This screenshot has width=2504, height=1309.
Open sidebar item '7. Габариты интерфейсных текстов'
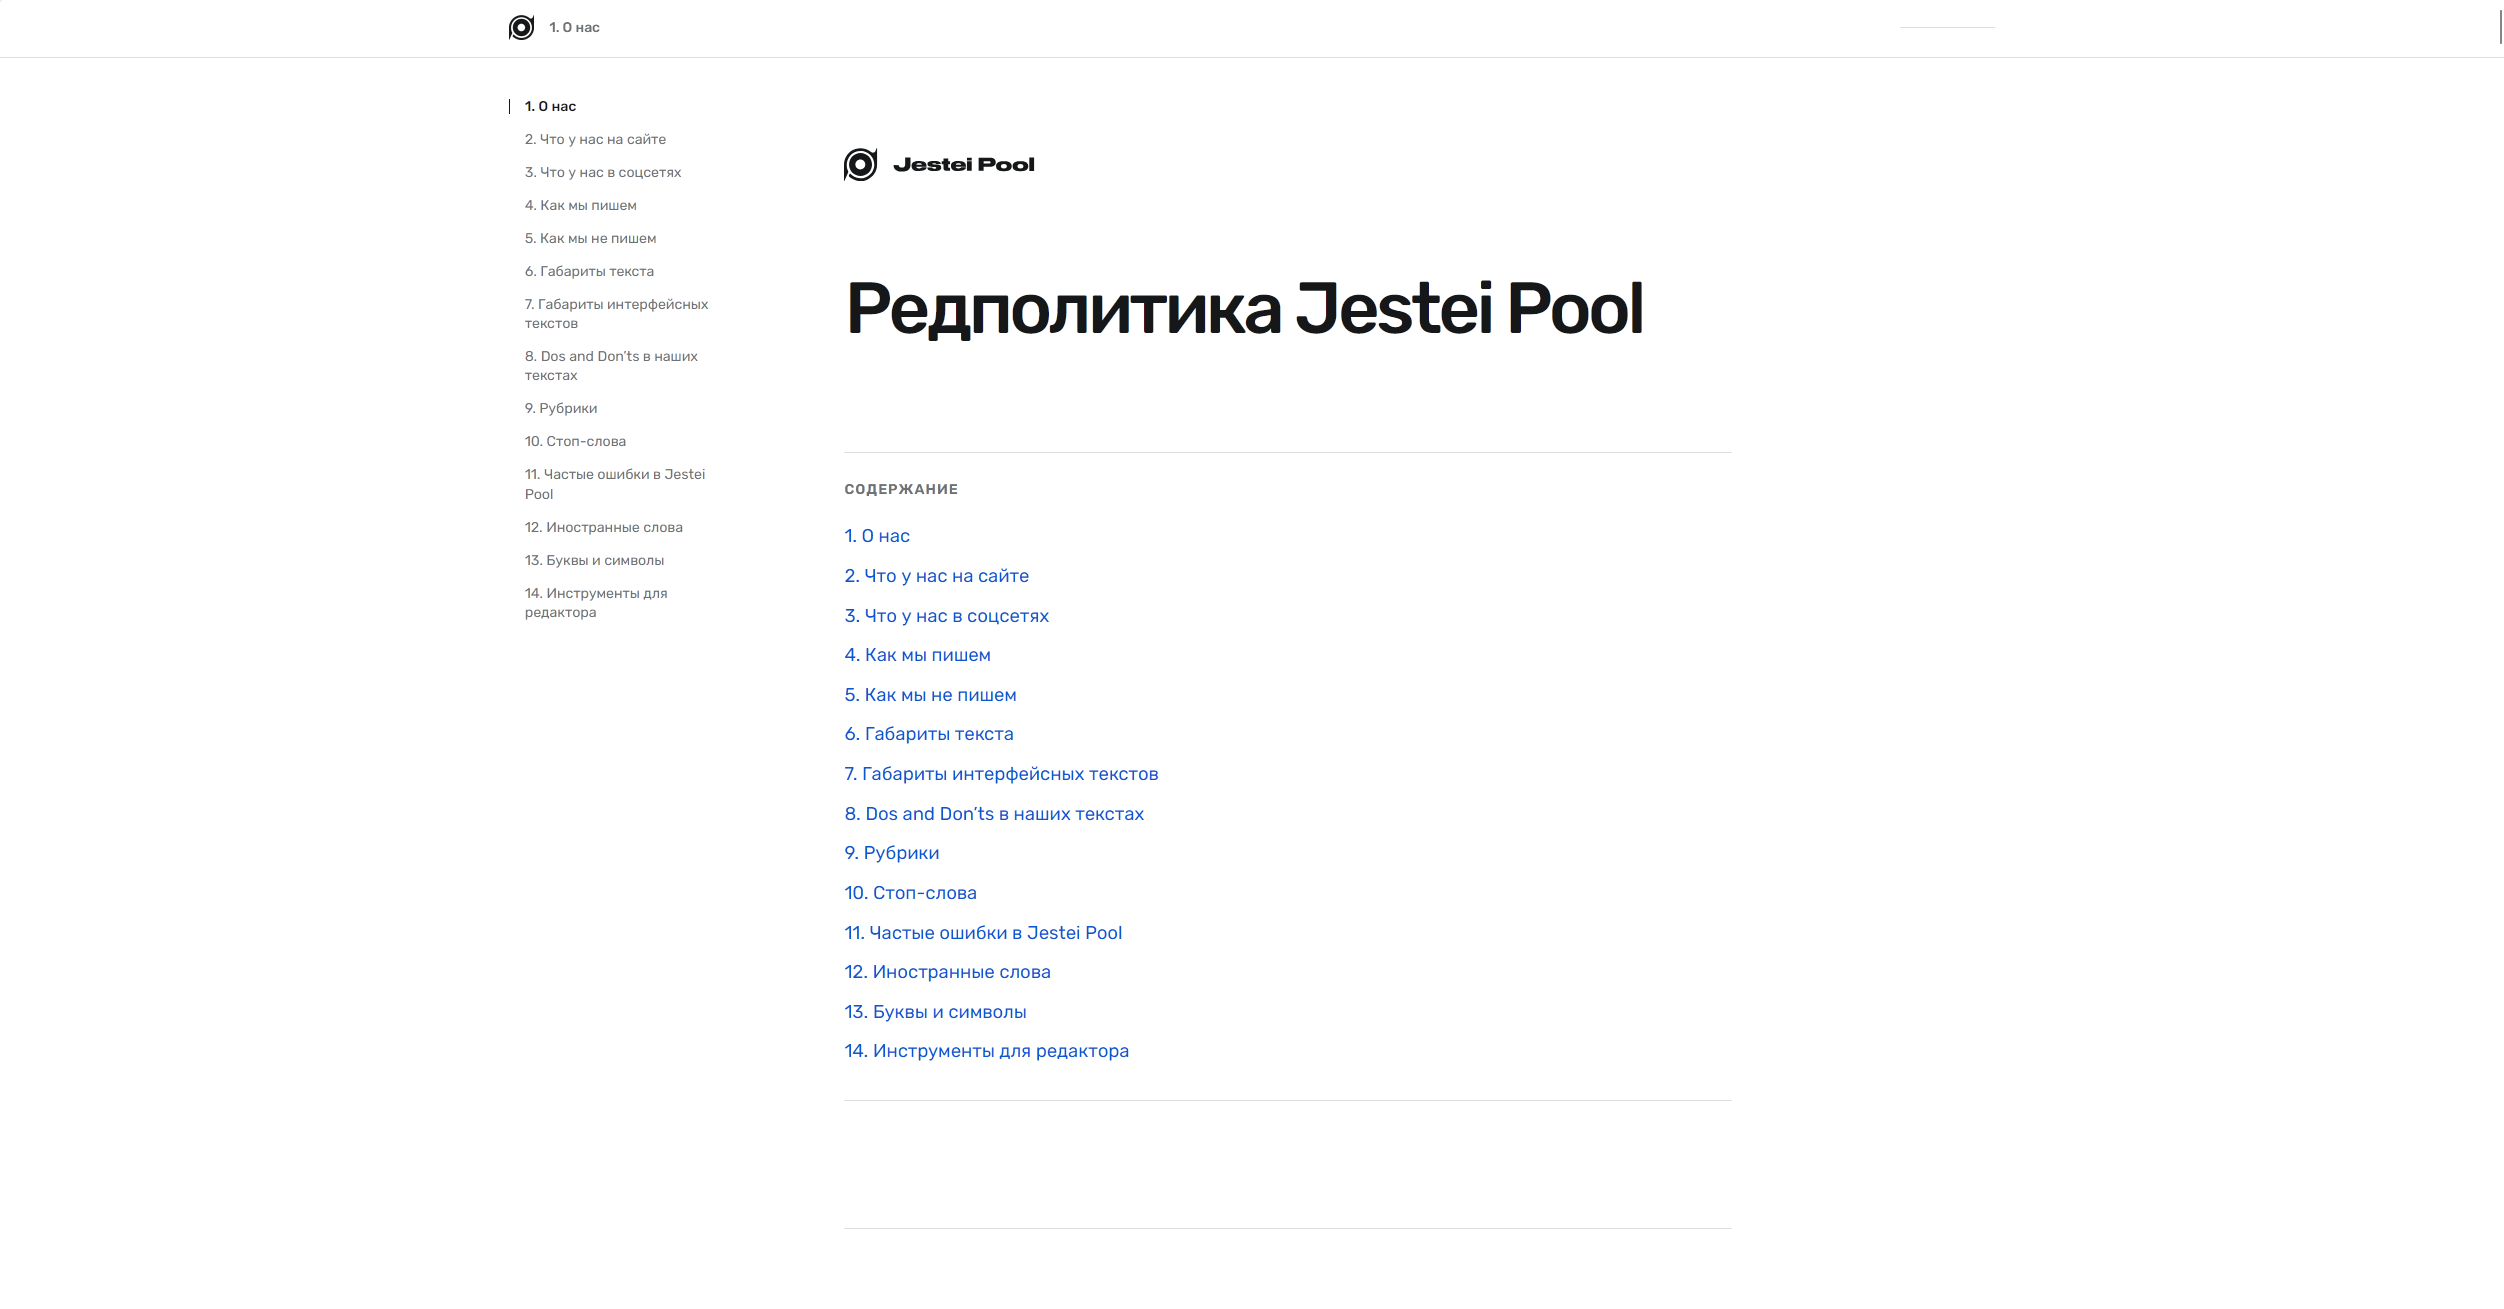pyautogui.click(x=616, y=314)
